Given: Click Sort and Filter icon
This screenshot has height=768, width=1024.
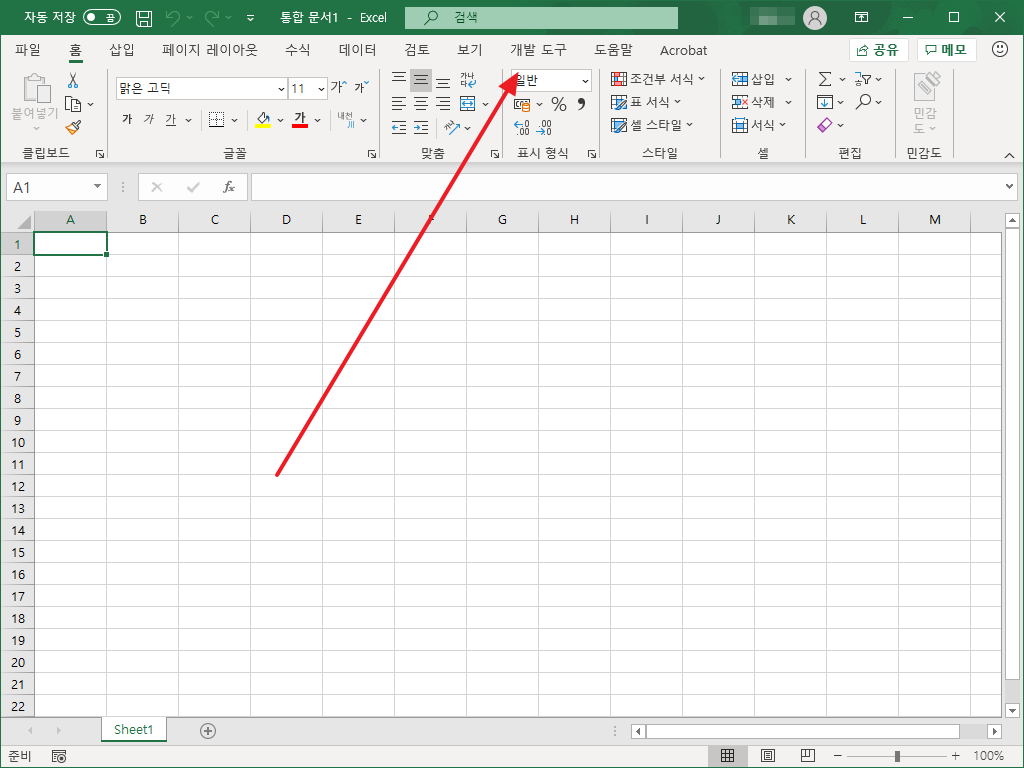Looking at the screenshot, I should 863,79.
